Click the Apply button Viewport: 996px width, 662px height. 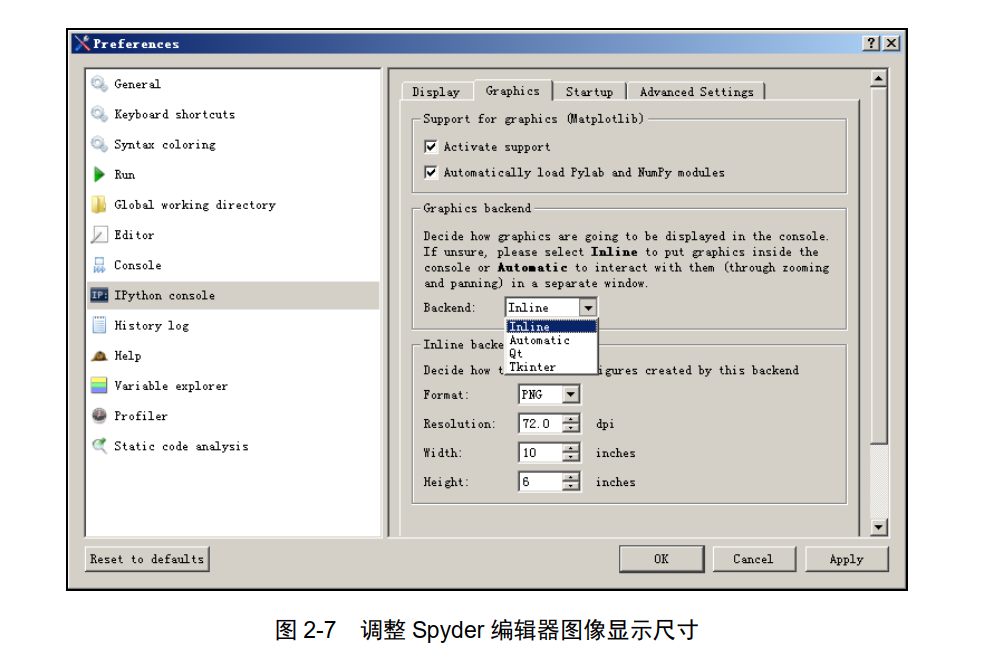point(846,559)
